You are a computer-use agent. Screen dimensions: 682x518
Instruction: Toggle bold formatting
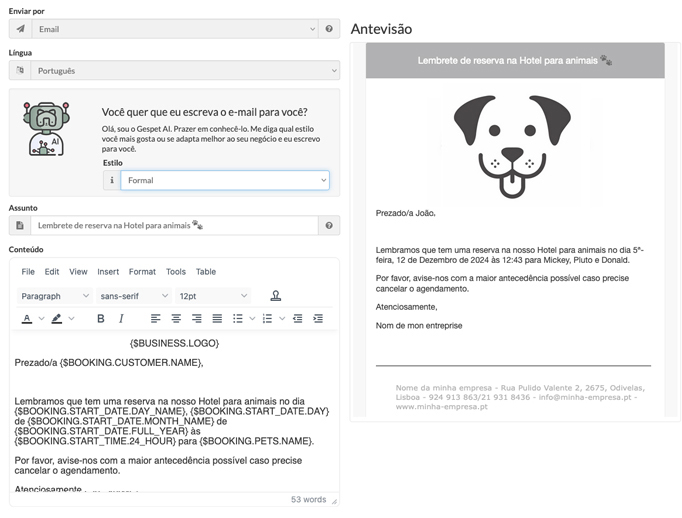point(100,318)
